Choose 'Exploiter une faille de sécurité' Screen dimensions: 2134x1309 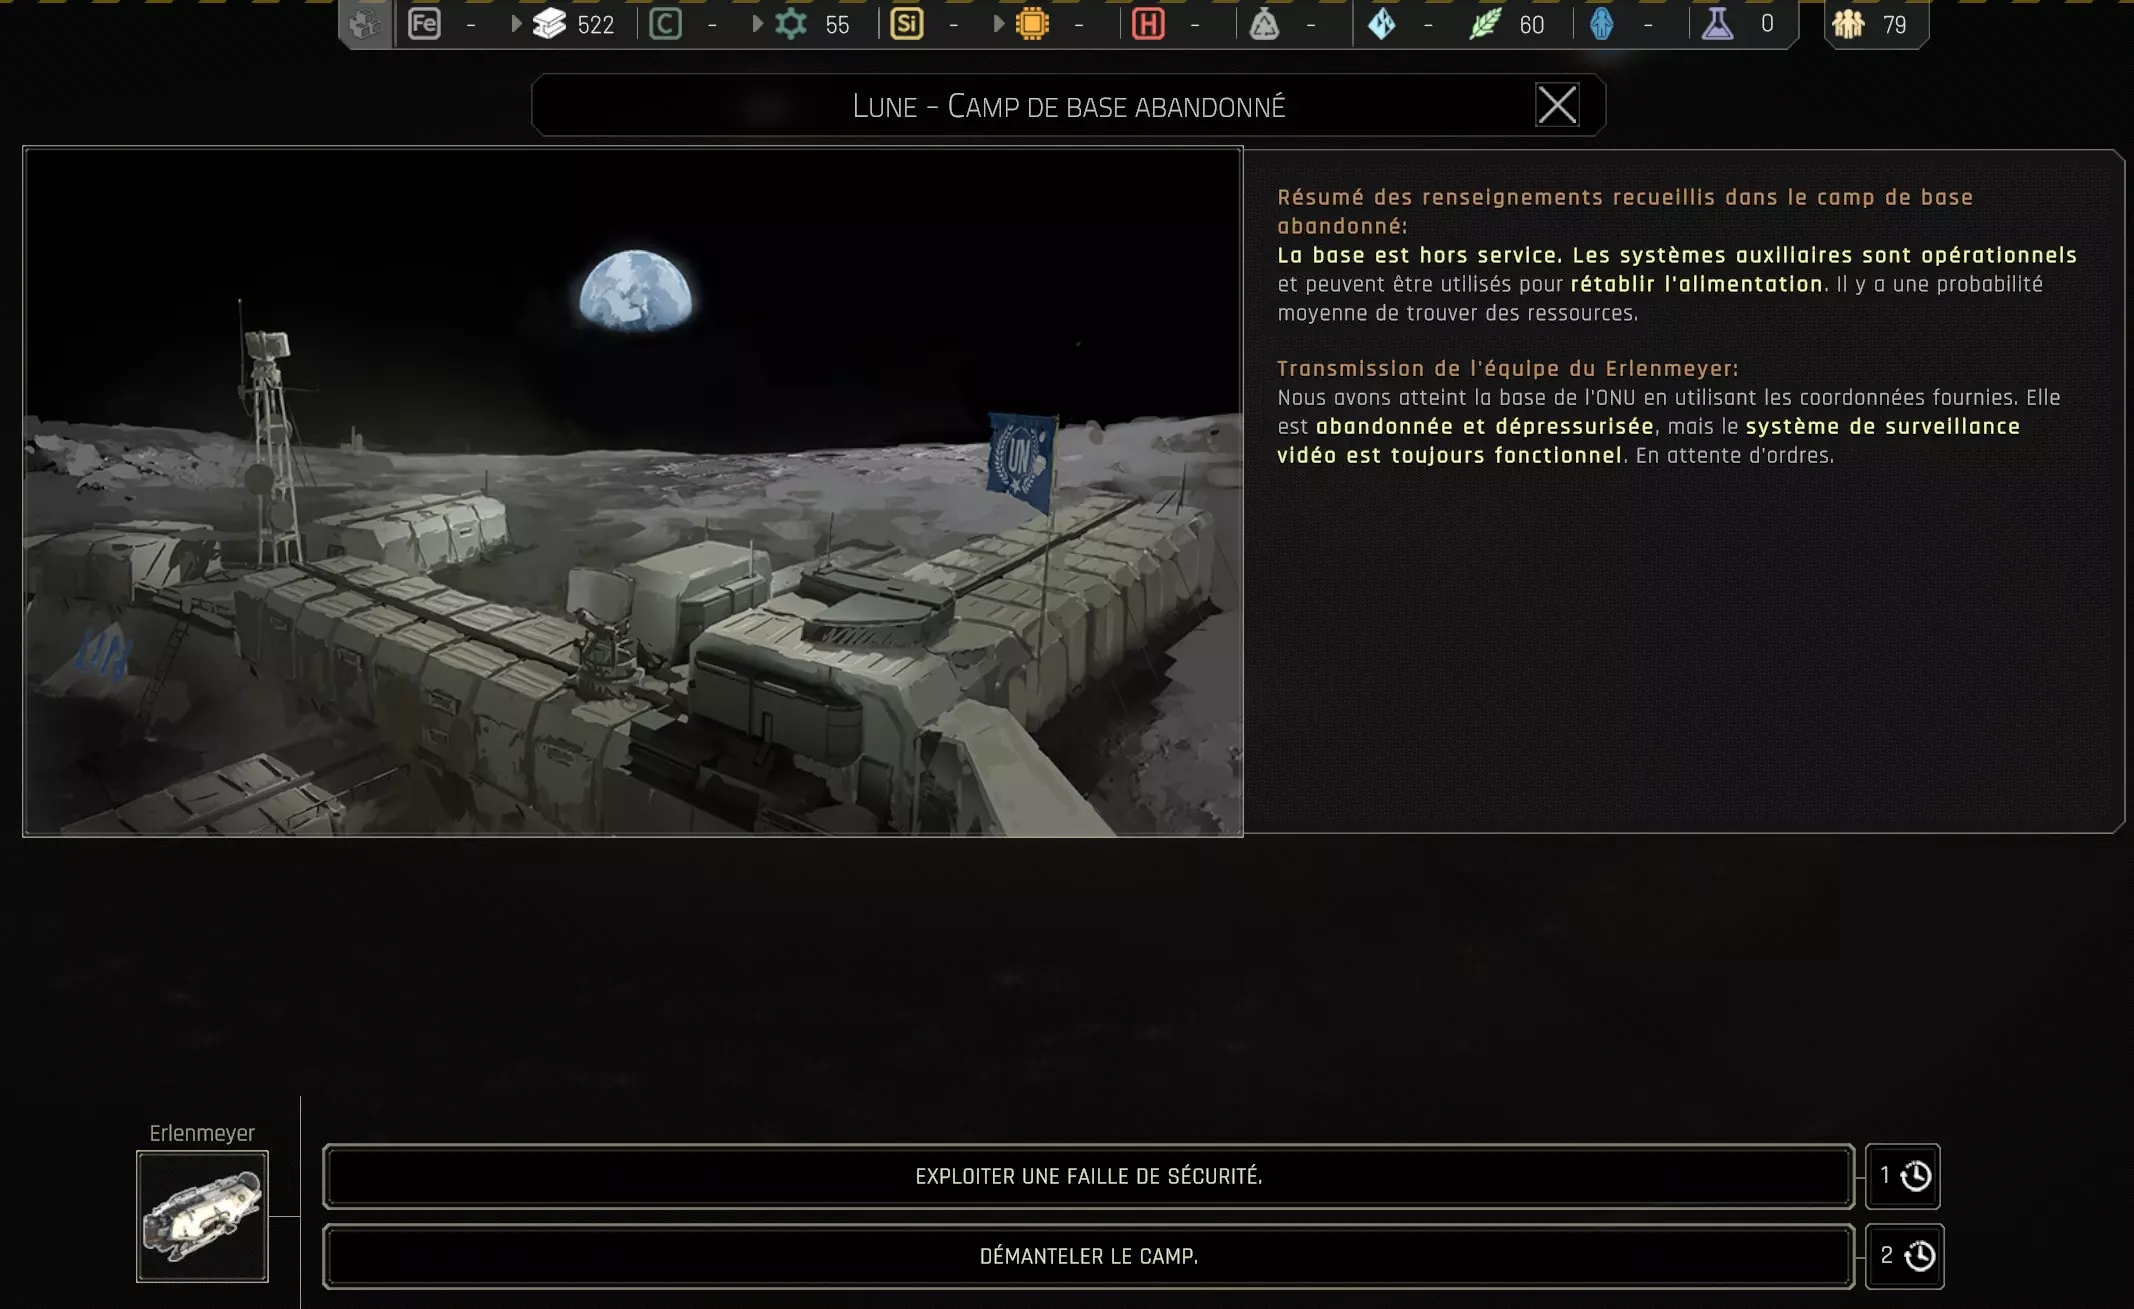(1088, 1176)
